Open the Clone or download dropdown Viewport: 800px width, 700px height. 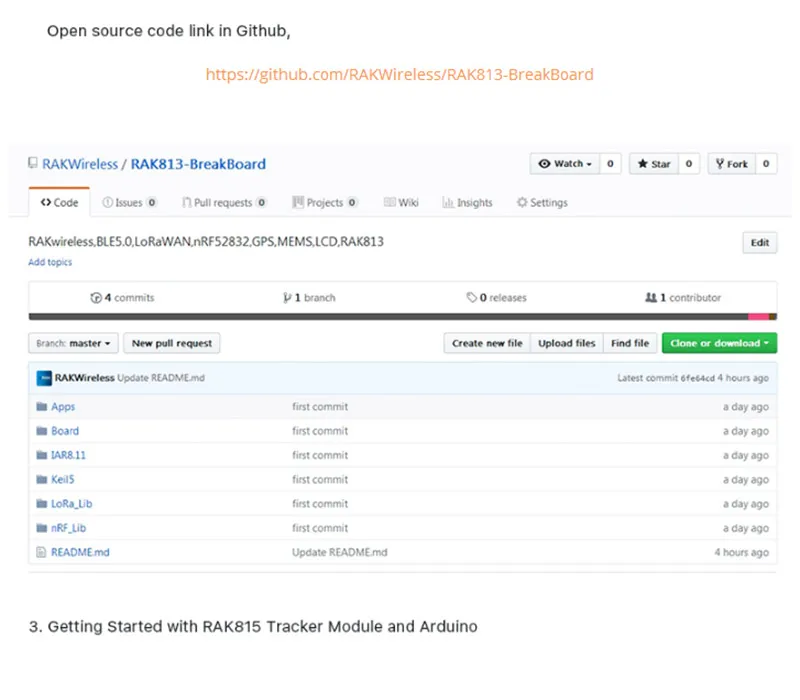point(719,343)
